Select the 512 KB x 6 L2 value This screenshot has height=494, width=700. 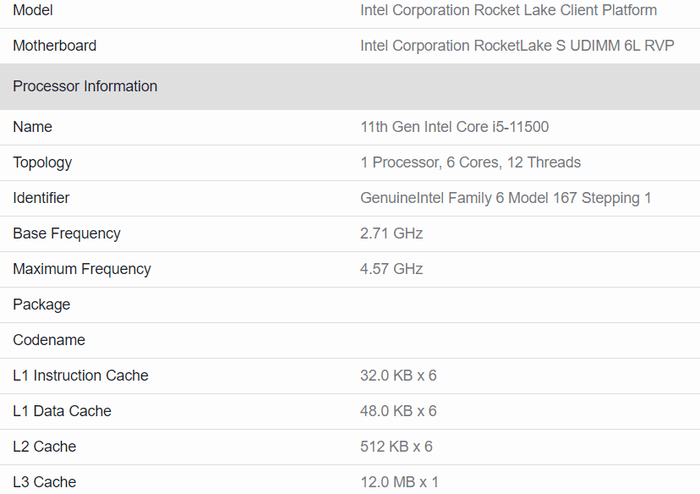[x=396, y=447]
